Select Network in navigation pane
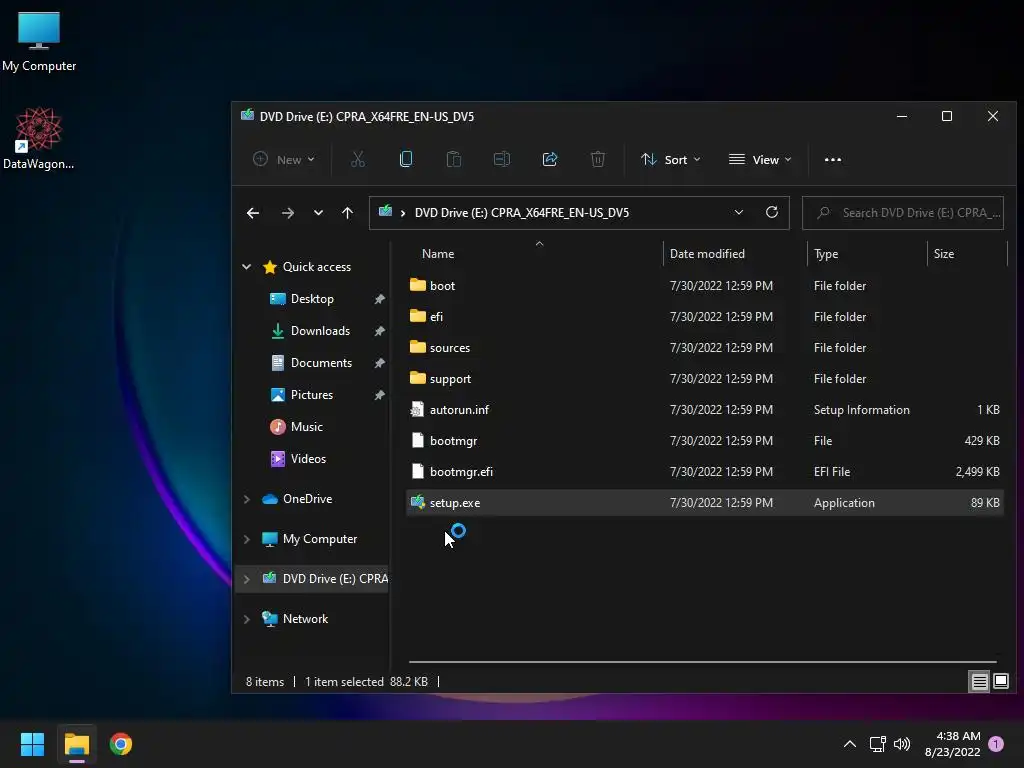 click(305, 619)
